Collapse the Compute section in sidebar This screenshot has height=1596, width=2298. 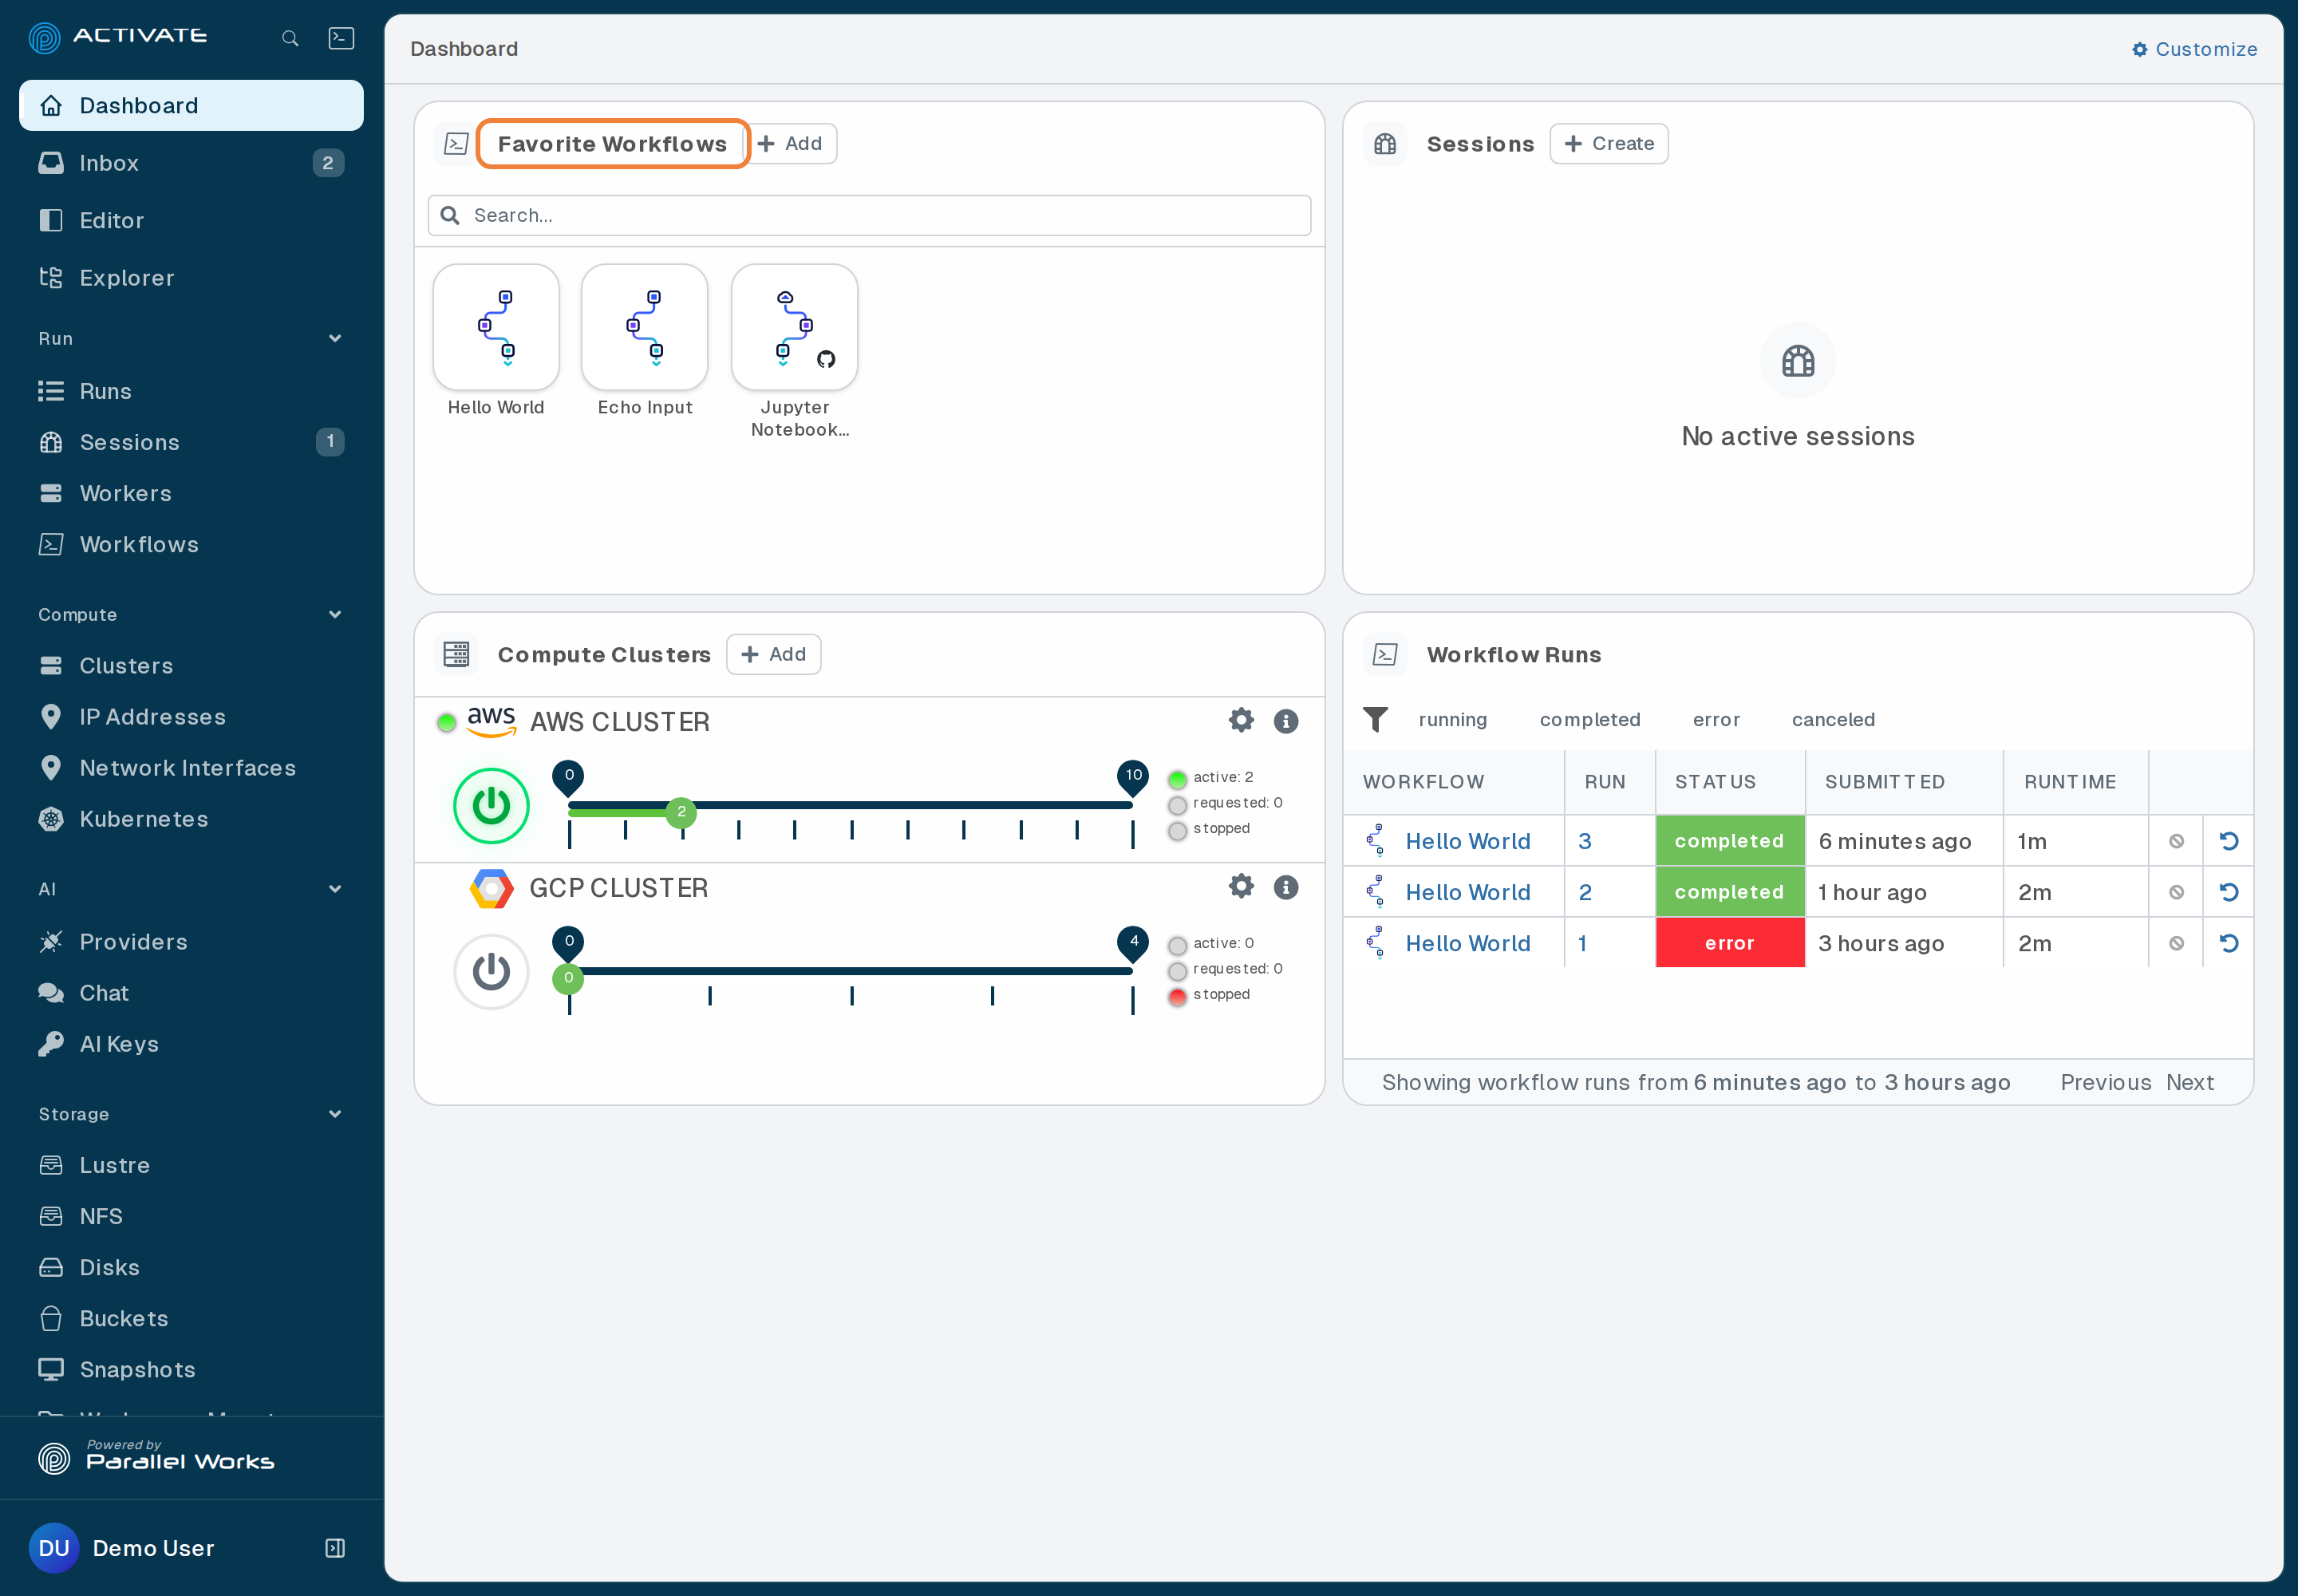point(335,614)
